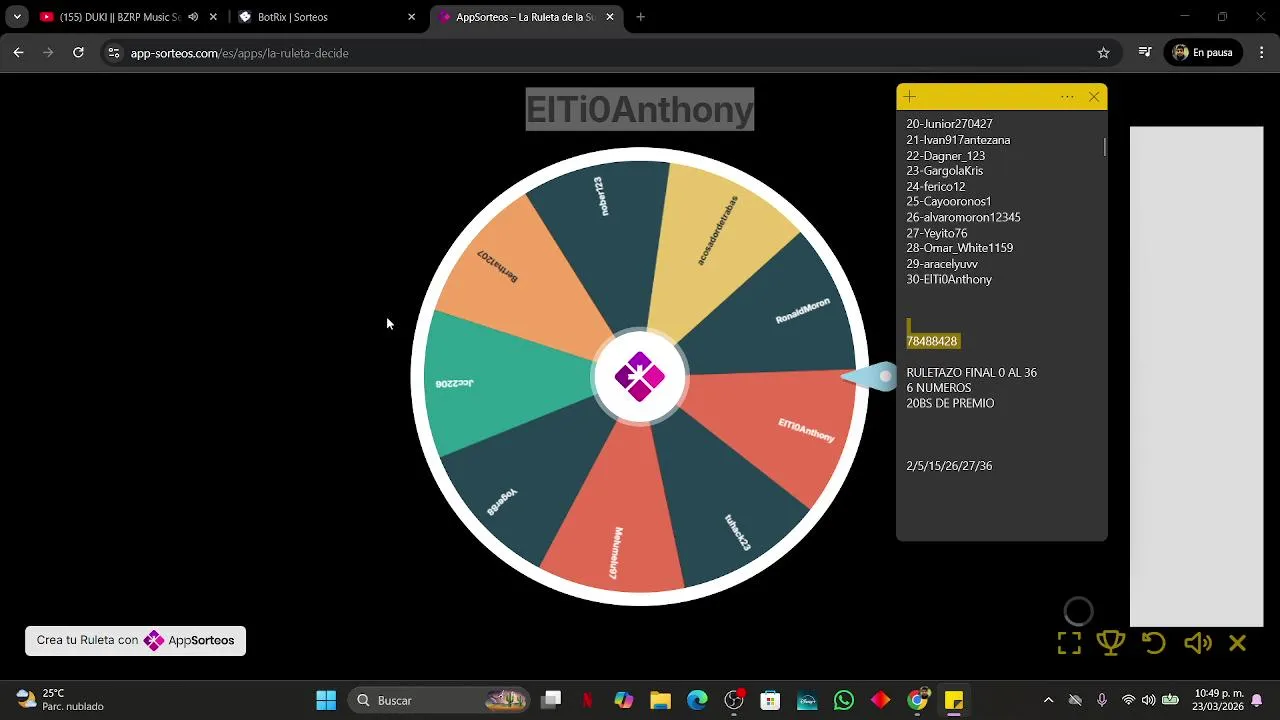Enter fullscreen mode for the roulette

click(1069, 643)
